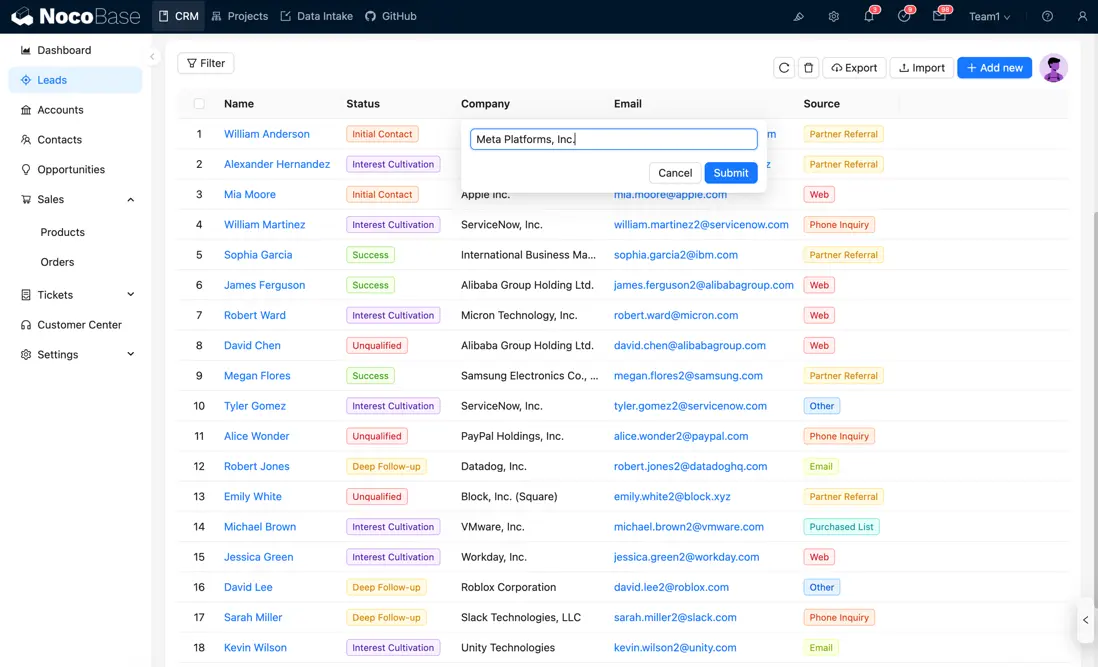Open the Data Intake tab
Screen dimensions: 1098x667
316,17
